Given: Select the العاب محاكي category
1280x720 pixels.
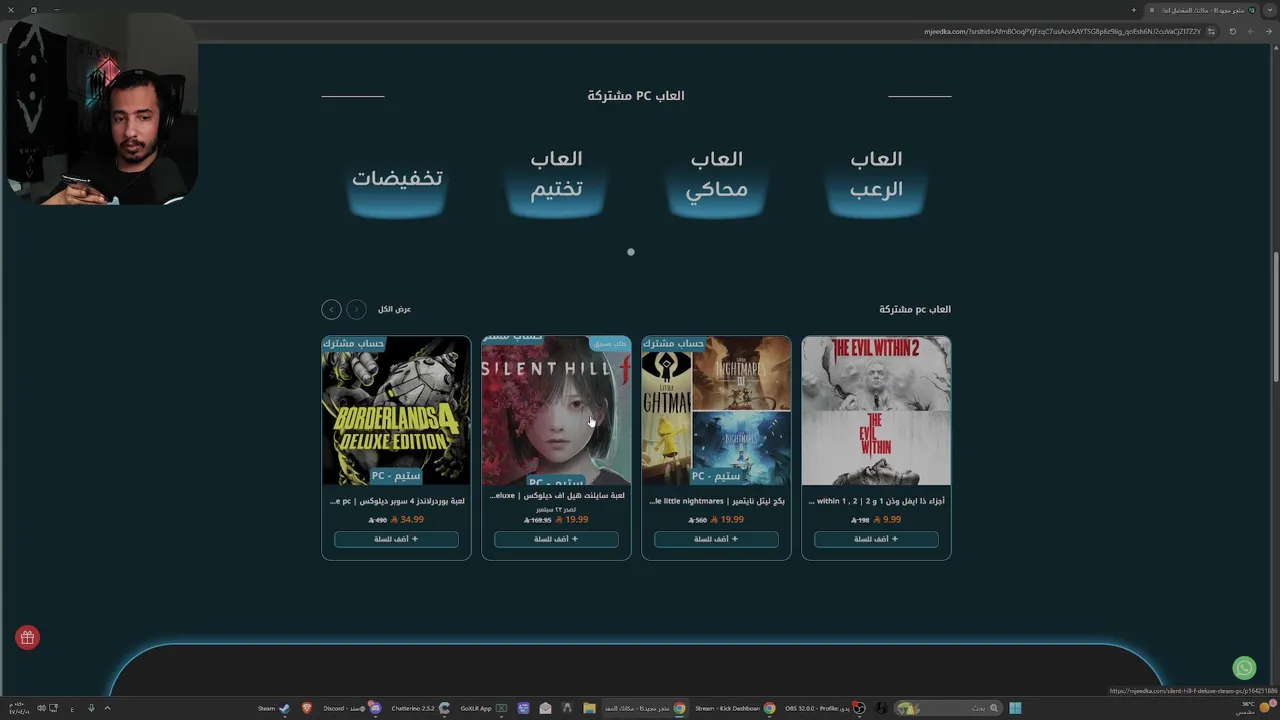Looking at the screenshot, I should [x=716, y=175].
